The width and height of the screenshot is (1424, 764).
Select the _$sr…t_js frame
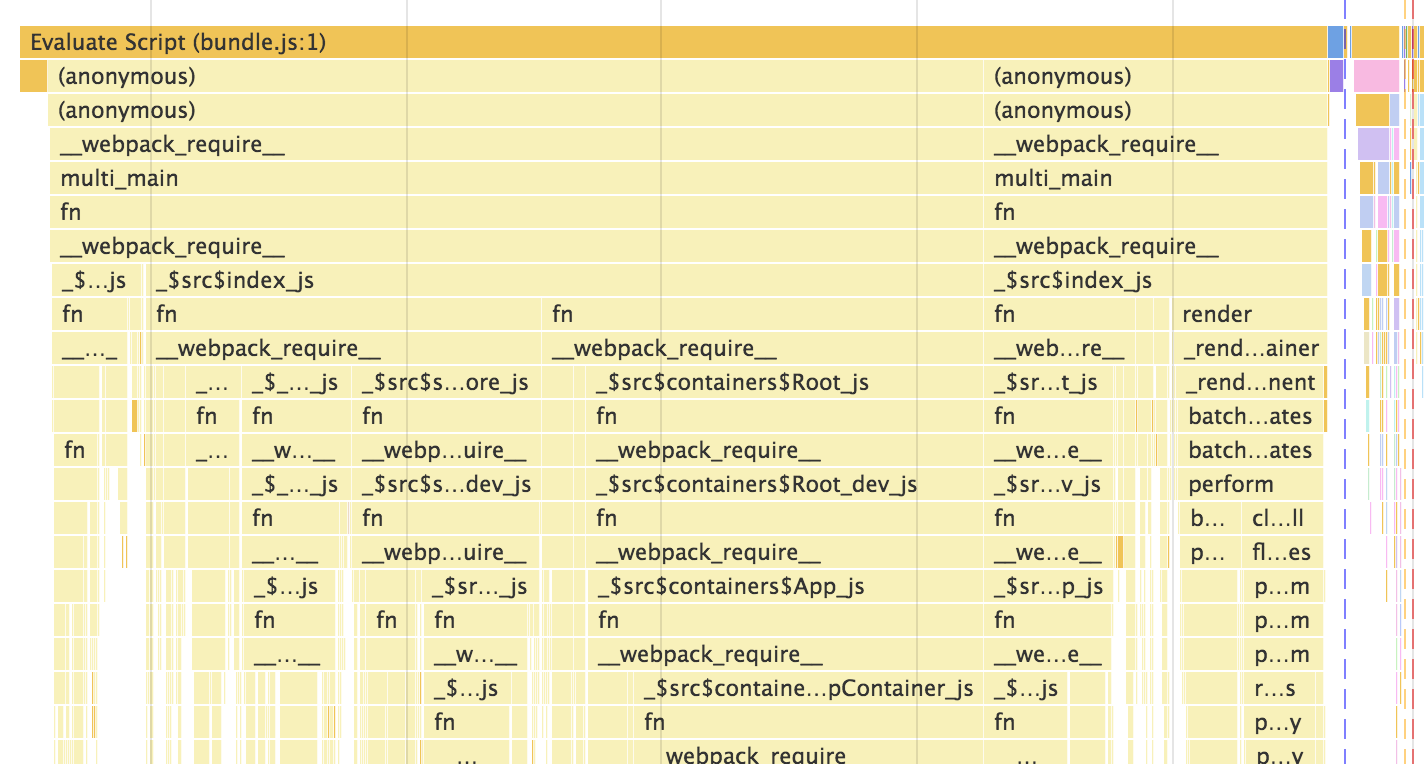[x=1049, y=383]
